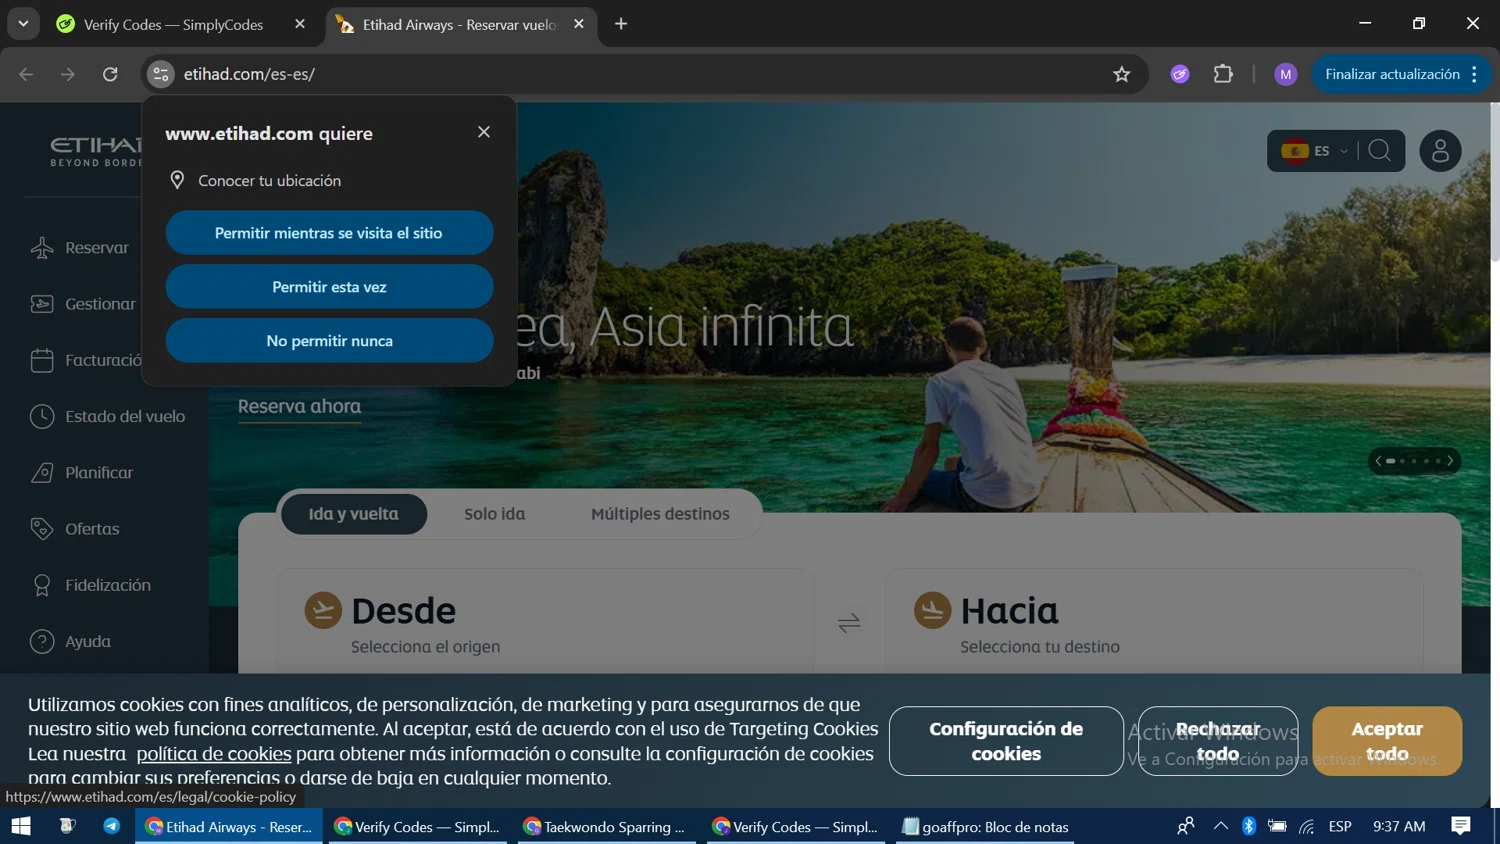The height and width of the screenshot is (844, 1500).
Task: Close the Etihad Airways browser tab
Action: [x=579, y=24]
